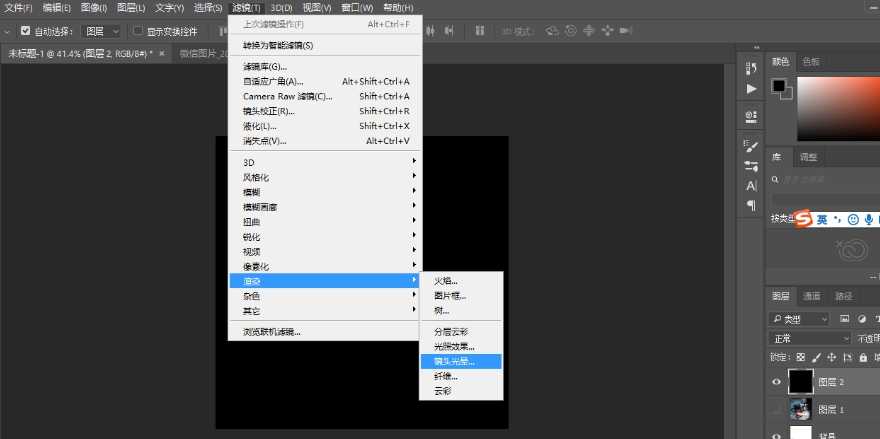This screenshot has width=880, height=439.
Task: Enable the 显示变换控件 checkbox
Action: pyautogui.click(x=138, y=31)
